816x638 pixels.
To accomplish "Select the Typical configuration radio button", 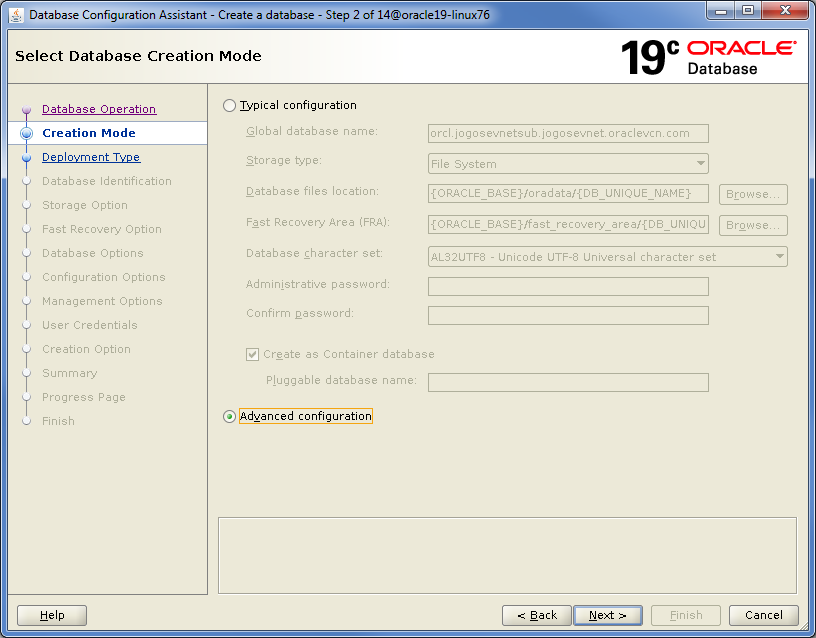I will [230, 105].
